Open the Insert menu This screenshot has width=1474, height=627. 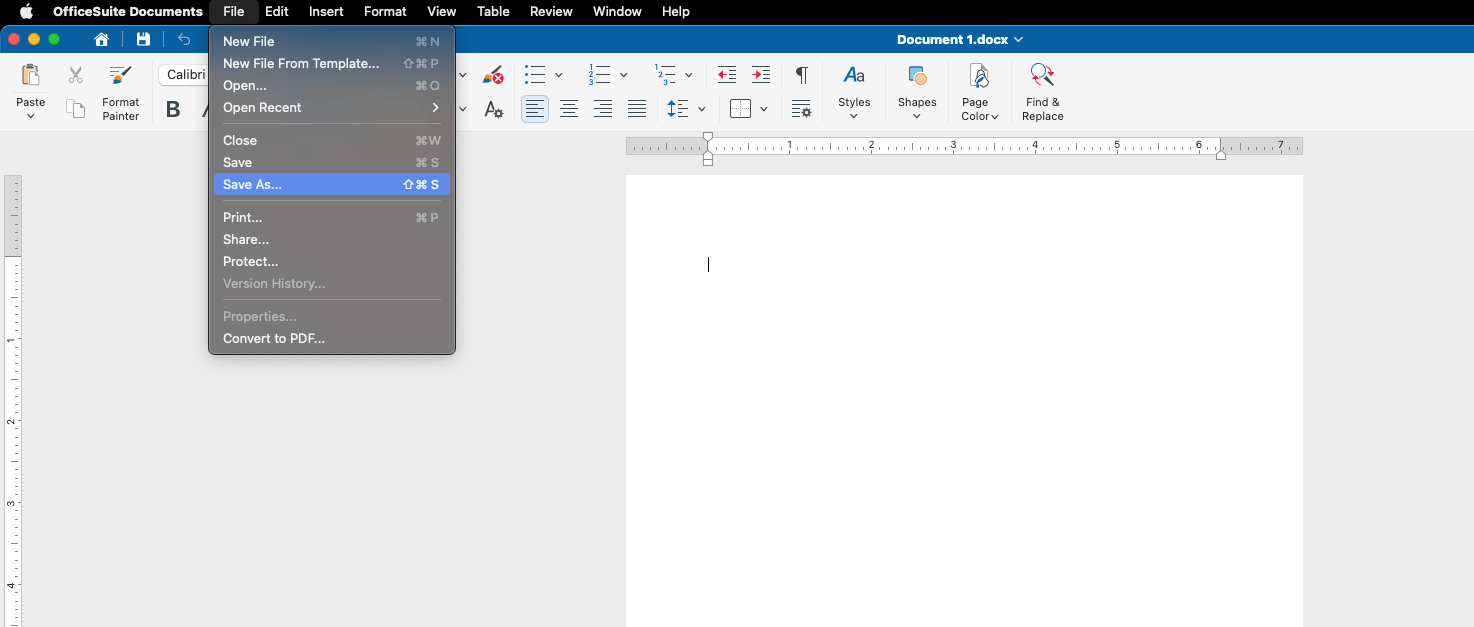pyautogui.click(x=326, y=11)
